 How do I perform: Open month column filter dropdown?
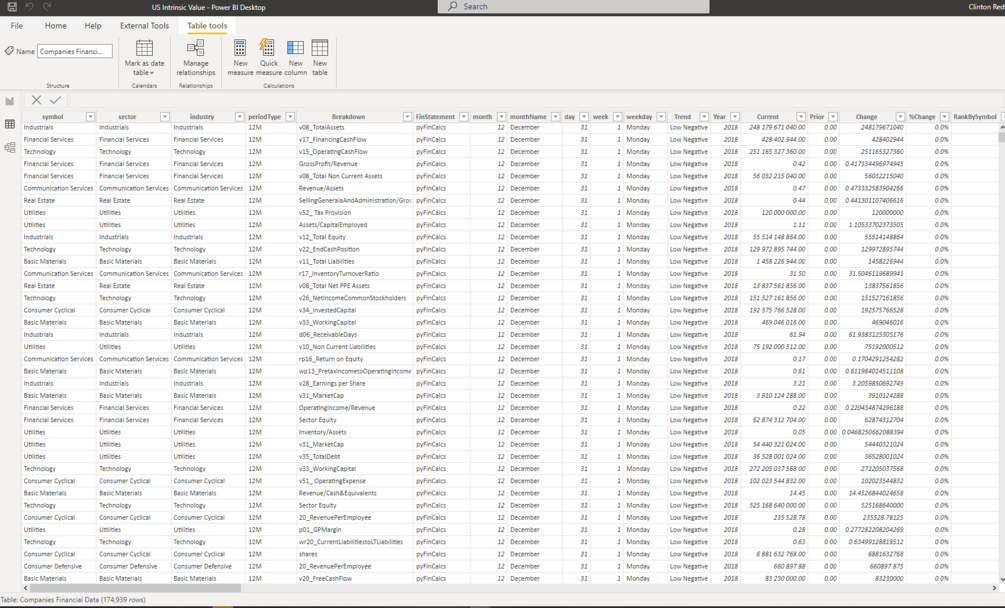[x=501, y=117]
